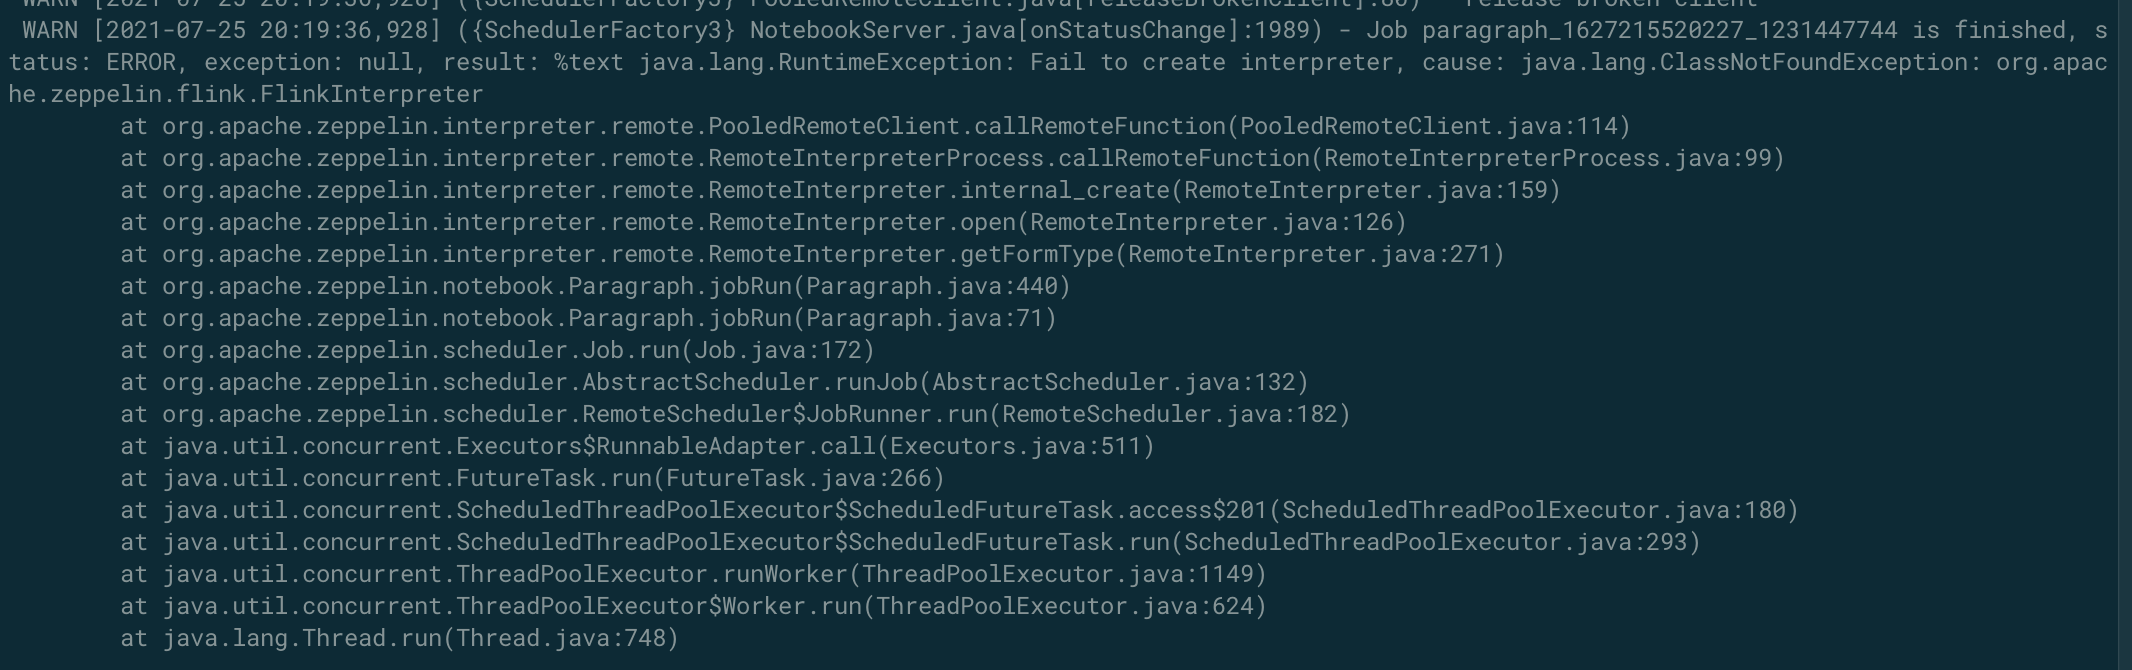Click the text 'NotebookServer.java[onStatusChange]:1989'
This screenshot has width=2132, height=670.
point(1036,31)
